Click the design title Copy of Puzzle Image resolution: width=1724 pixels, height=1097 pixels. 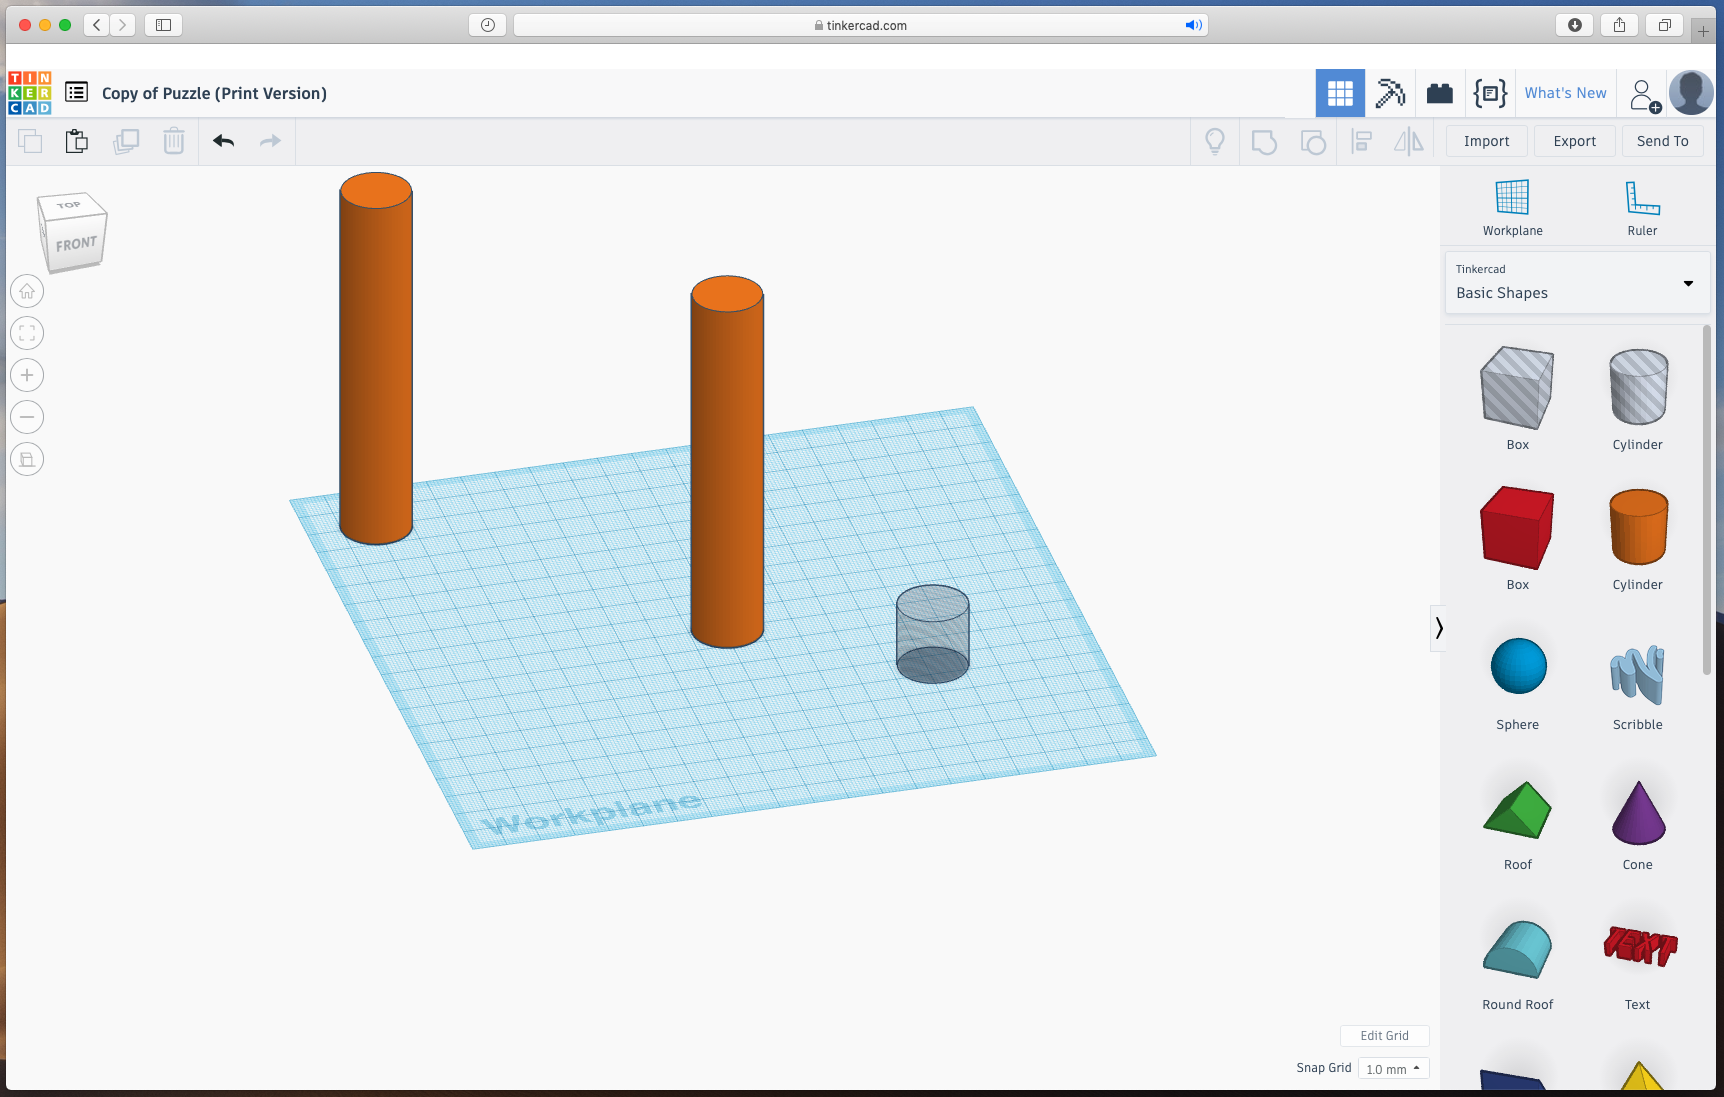[214, 93]
